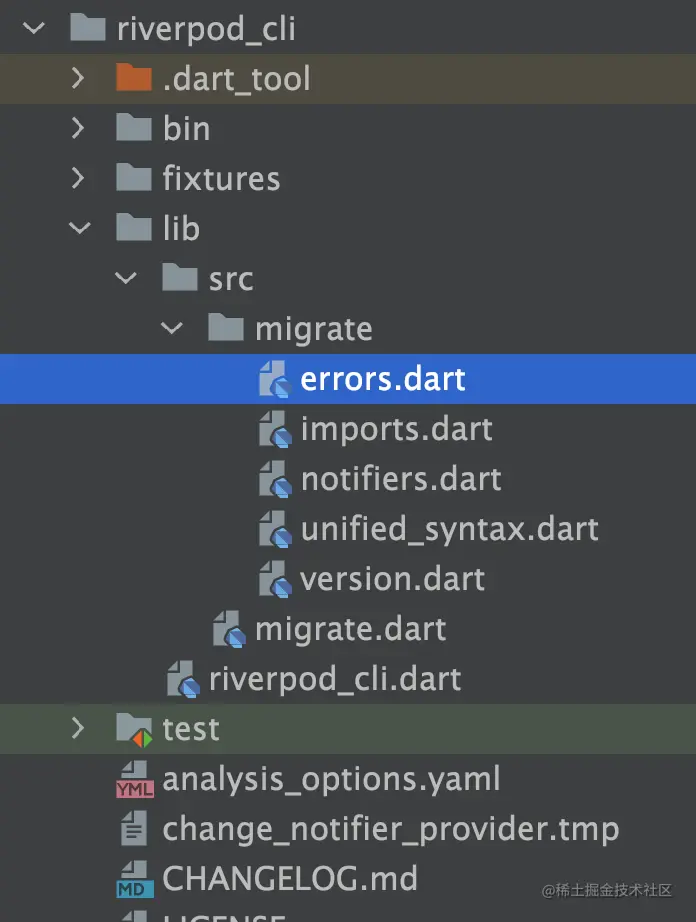Expand the test folder

(79, 729)
